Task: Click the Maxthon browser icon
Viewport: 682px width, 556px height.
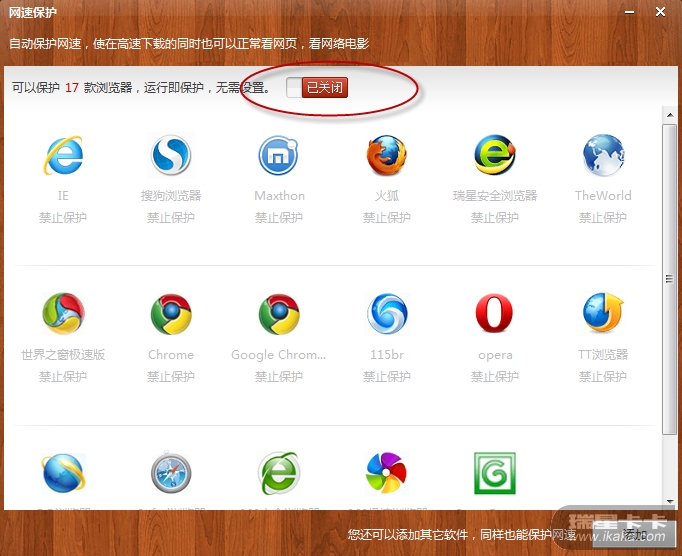Action: point(278,155)
